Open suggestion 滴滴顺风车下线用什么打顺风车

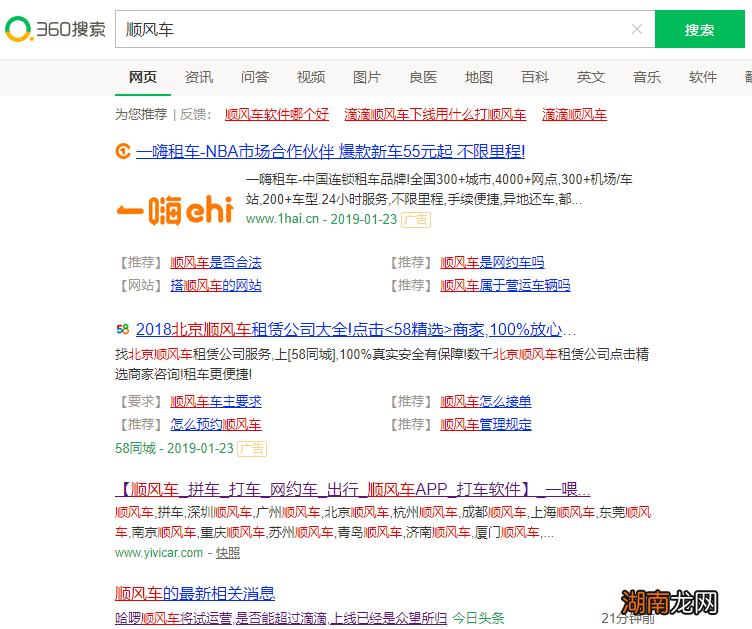[x=435, y=115]
